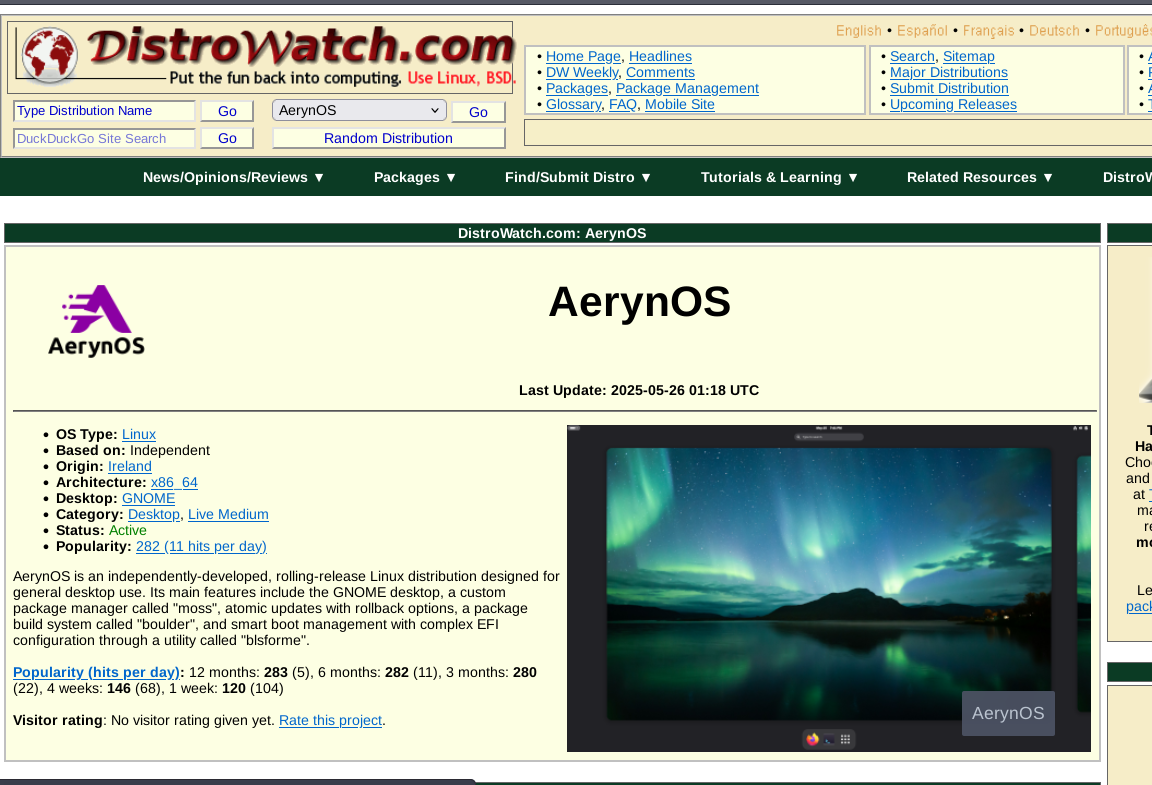Open the AerynOS distribution dropdown
This screenshot has width=1152, height=785.
tap(359, 111)
